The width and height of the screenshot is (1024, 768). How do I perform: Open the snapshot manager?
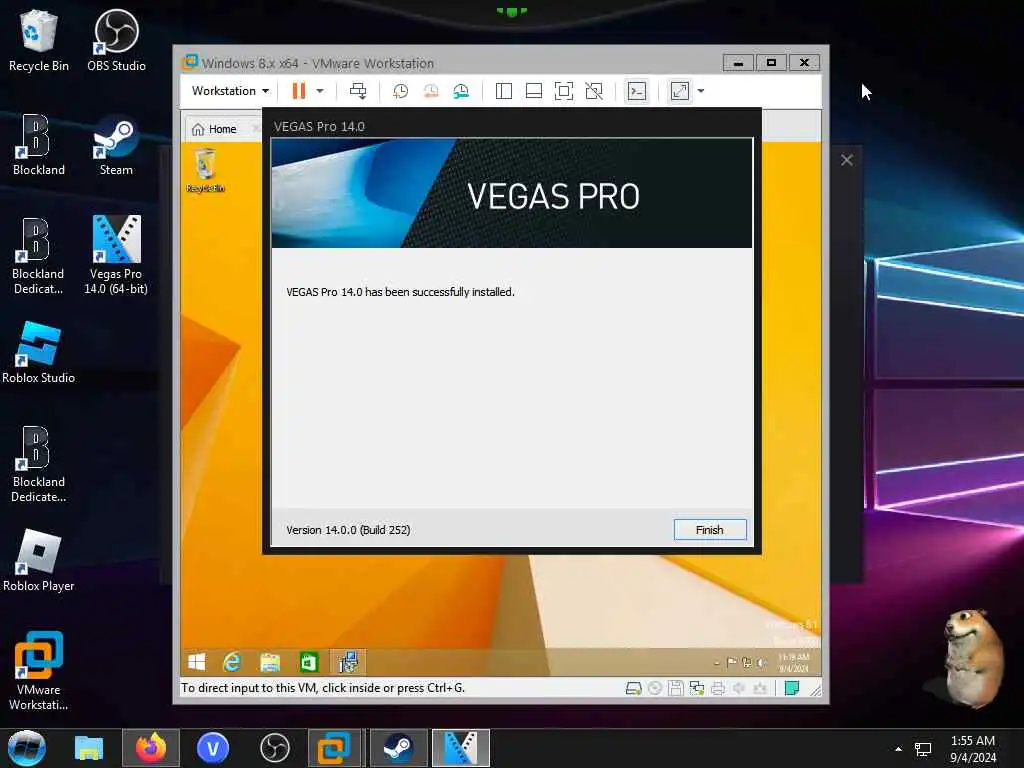pyautogui.click(x=461, y=91)
